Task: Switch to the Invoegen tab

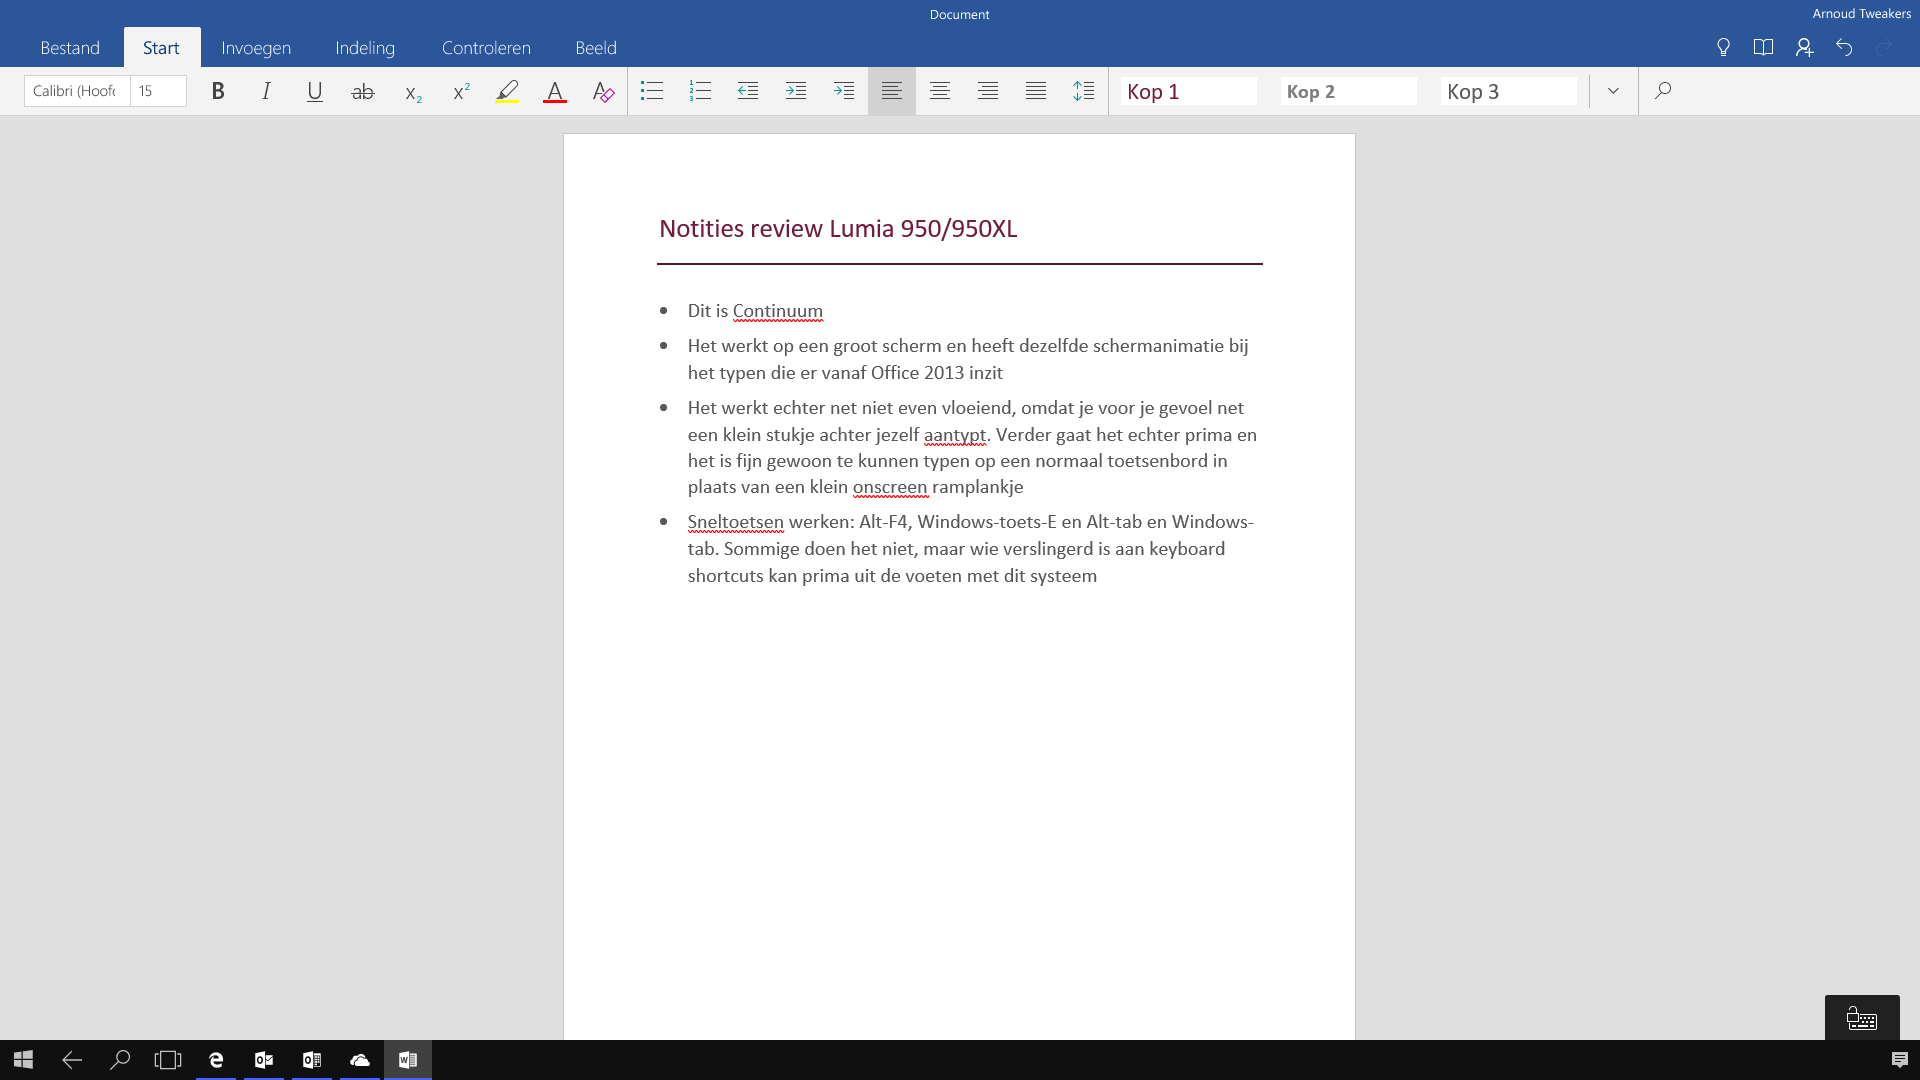Action: pos(256,48)
